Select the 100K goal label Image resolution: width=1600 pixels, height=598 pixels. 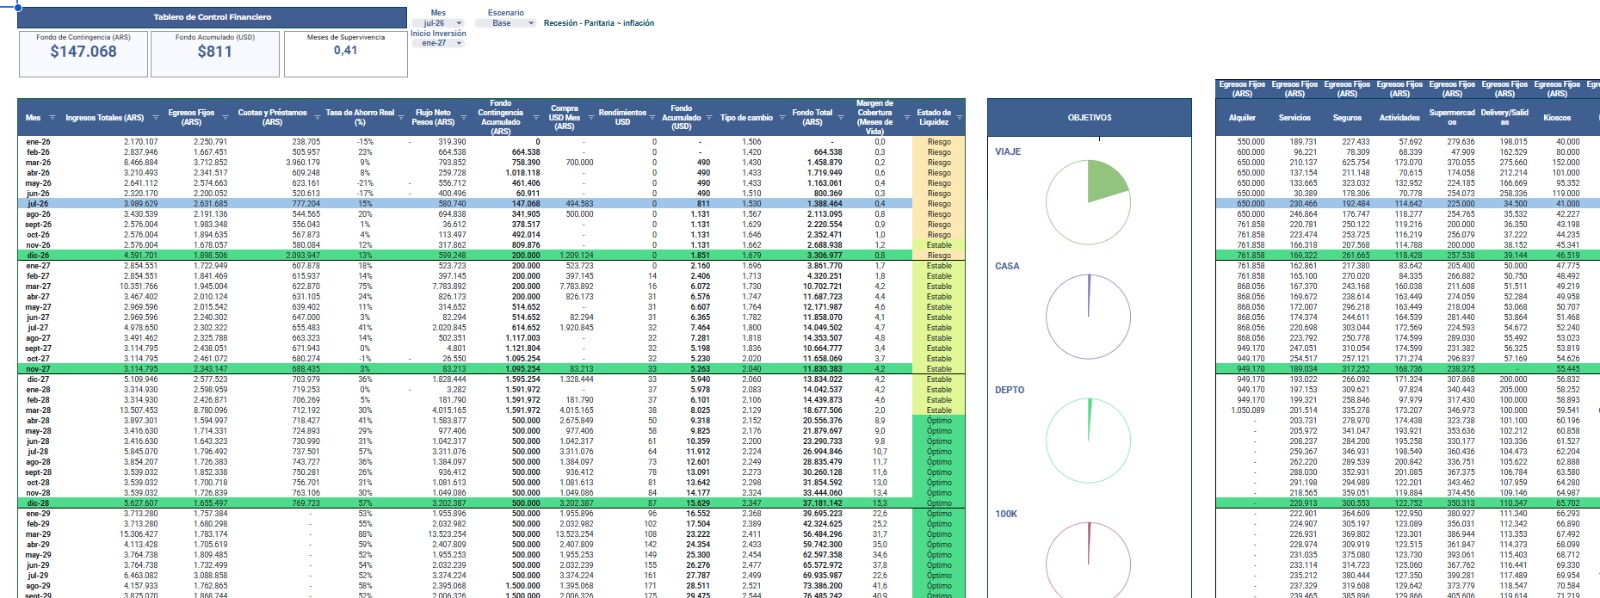click(x=1006, y=514)
